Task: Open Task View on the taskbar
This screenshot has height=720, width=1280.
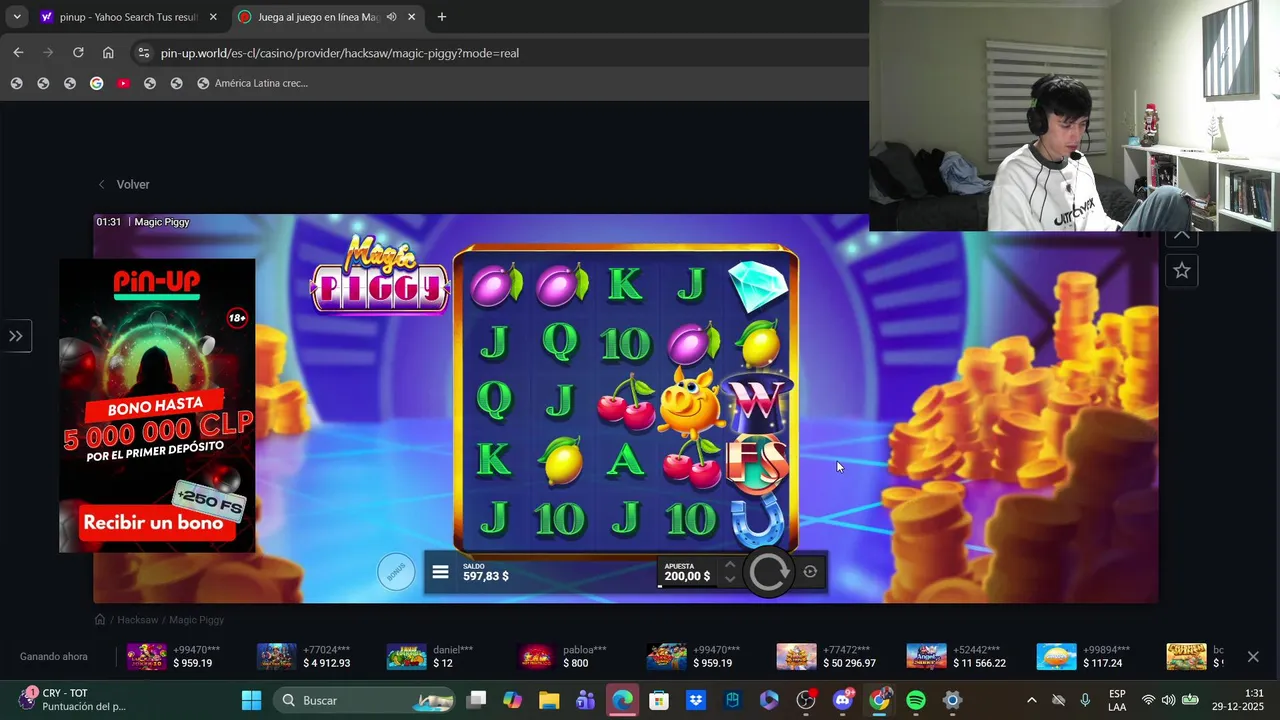Action: pyautogui.click(x=477, y=700)
